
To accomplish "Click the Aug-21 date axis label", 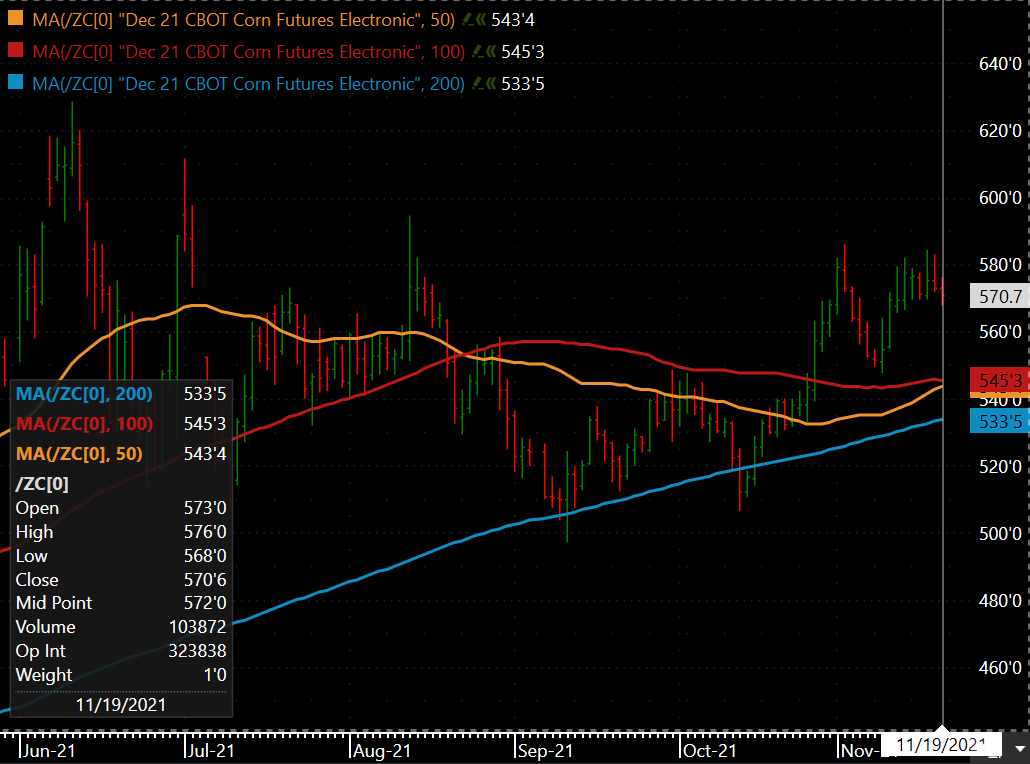I will click(382, 751).
